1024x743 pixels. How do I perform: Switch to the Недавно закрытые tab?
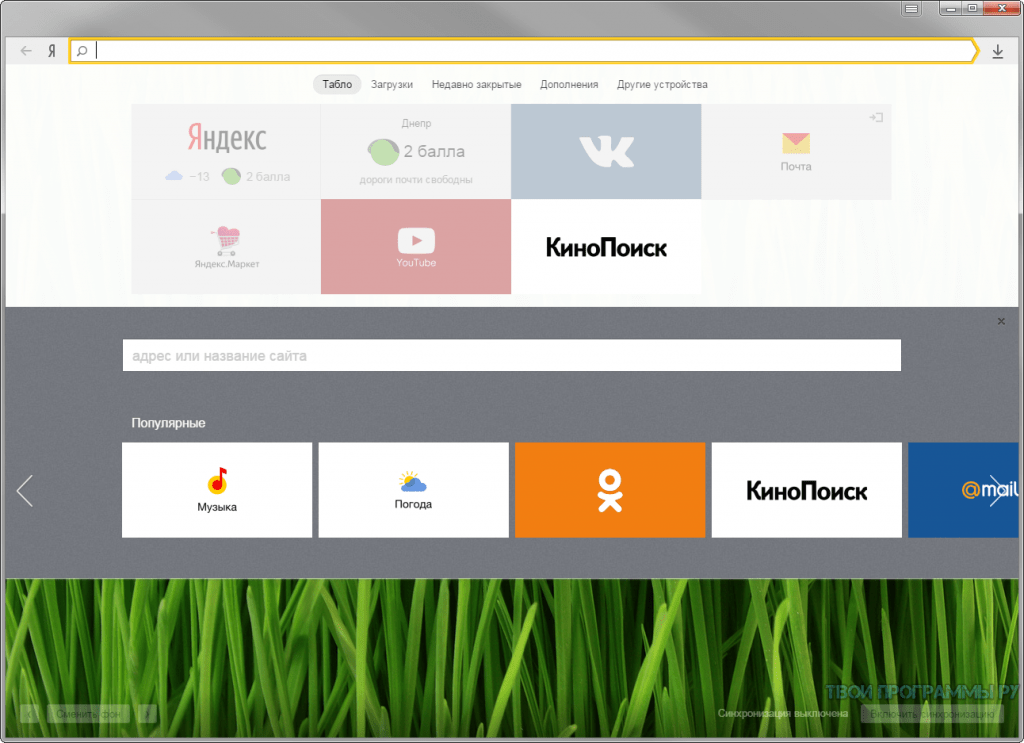[x=476, y=85]
